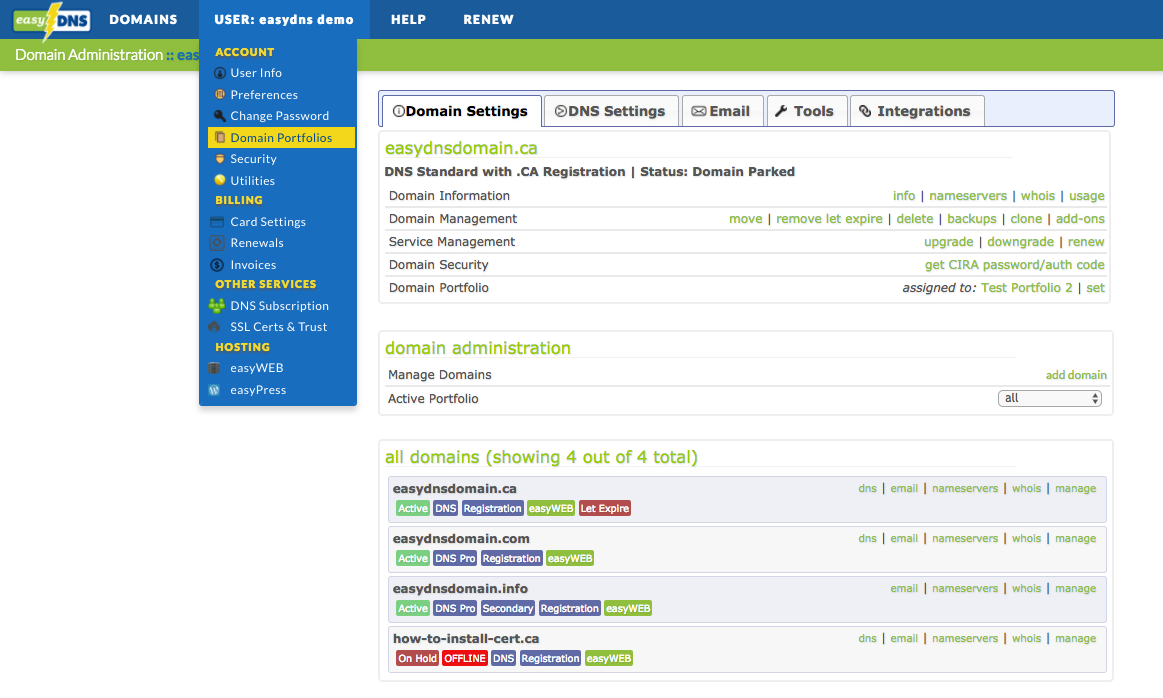This screenshot has height=698, width=1163.
Task: Click the remove let expire link
Action: 829,219
